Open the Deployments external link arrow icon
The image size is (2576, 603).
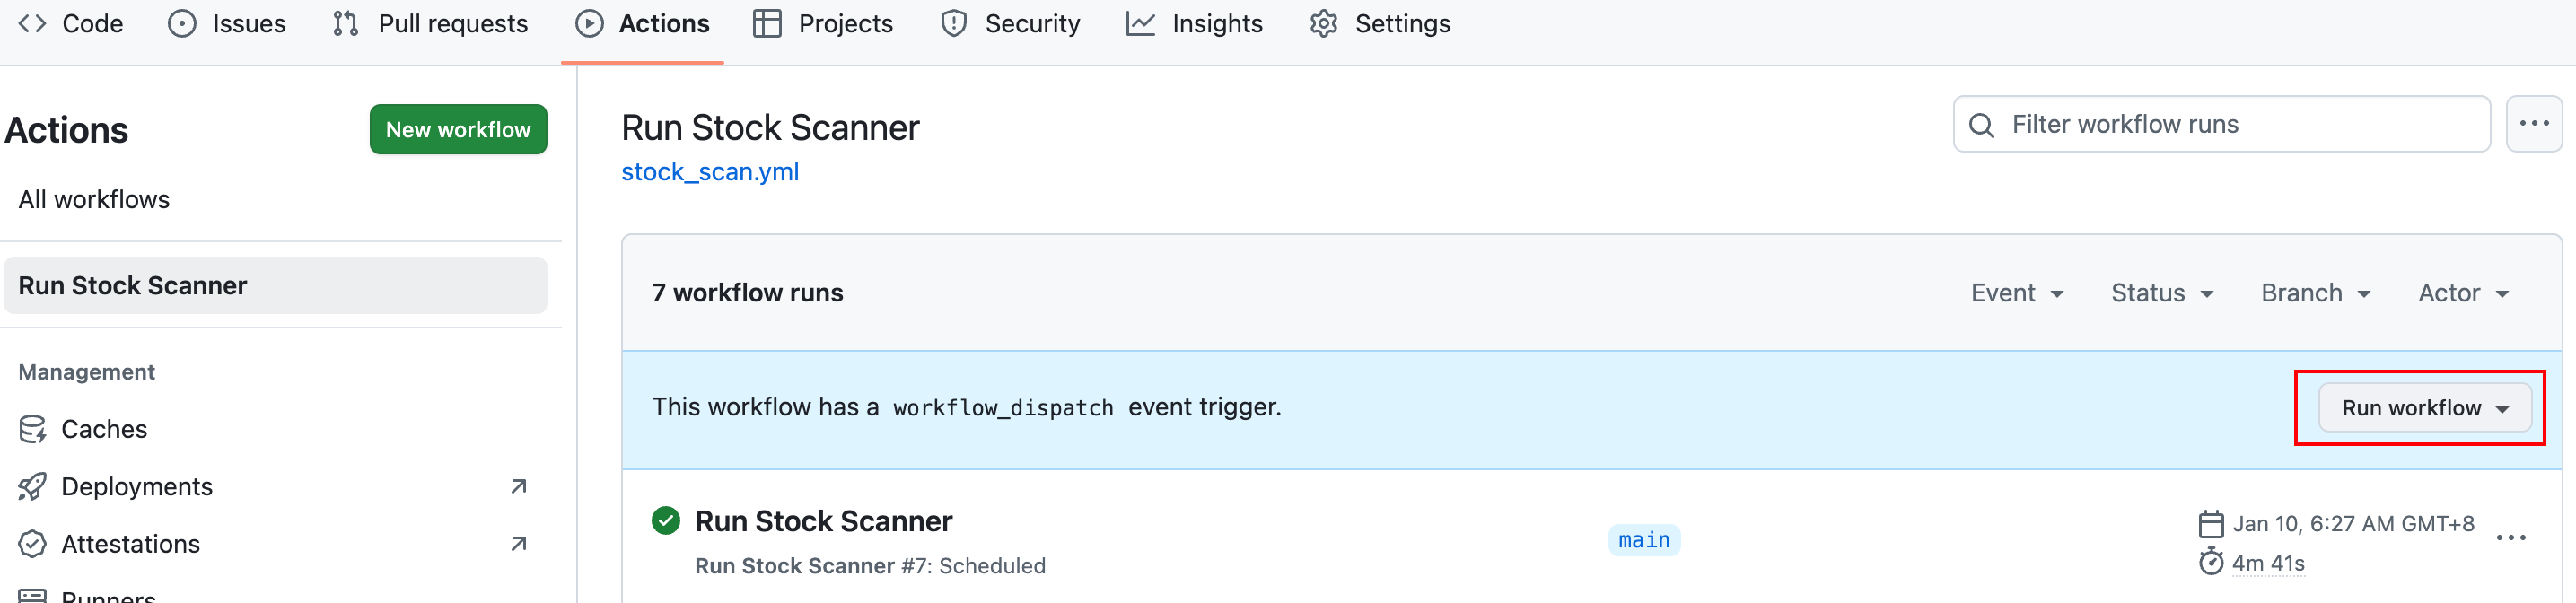tap(518, 487)
